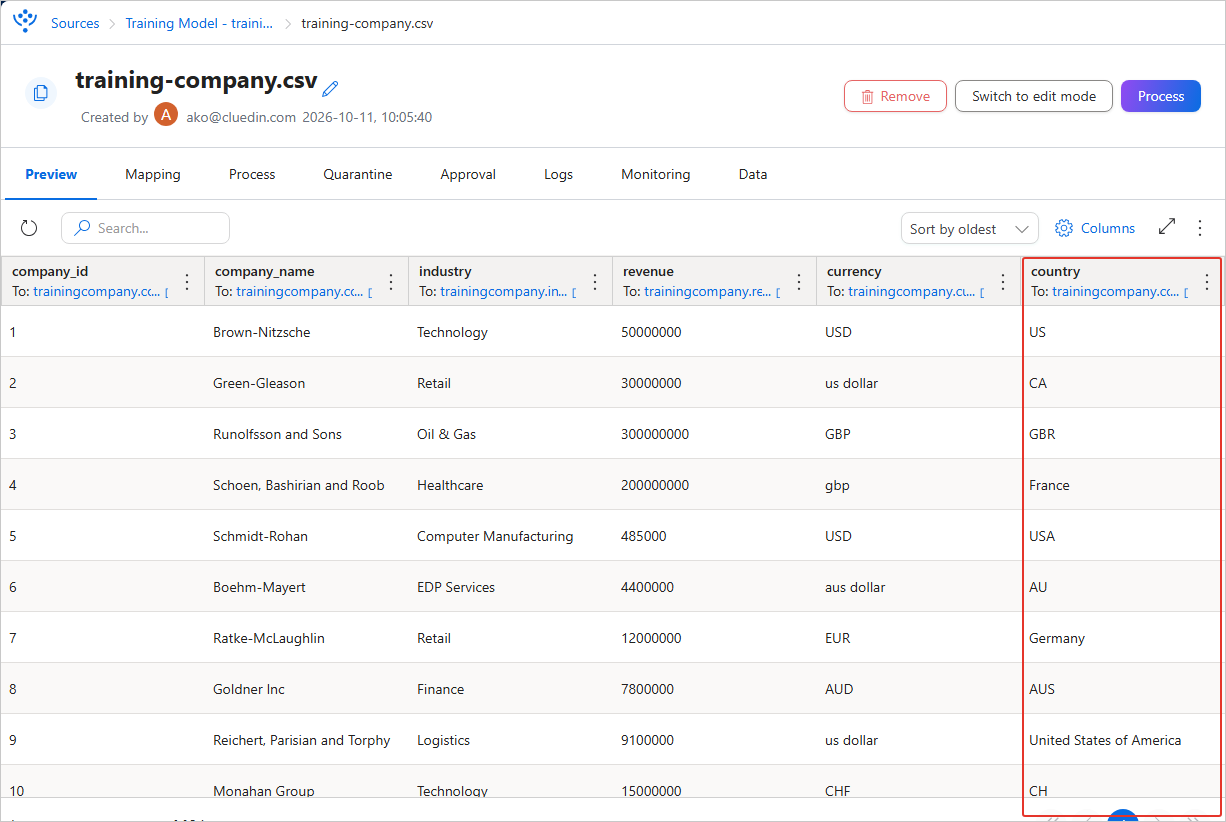1226x822 pixels.
Task: Expand the table to full screen
Action: (x=1167, y=227)
